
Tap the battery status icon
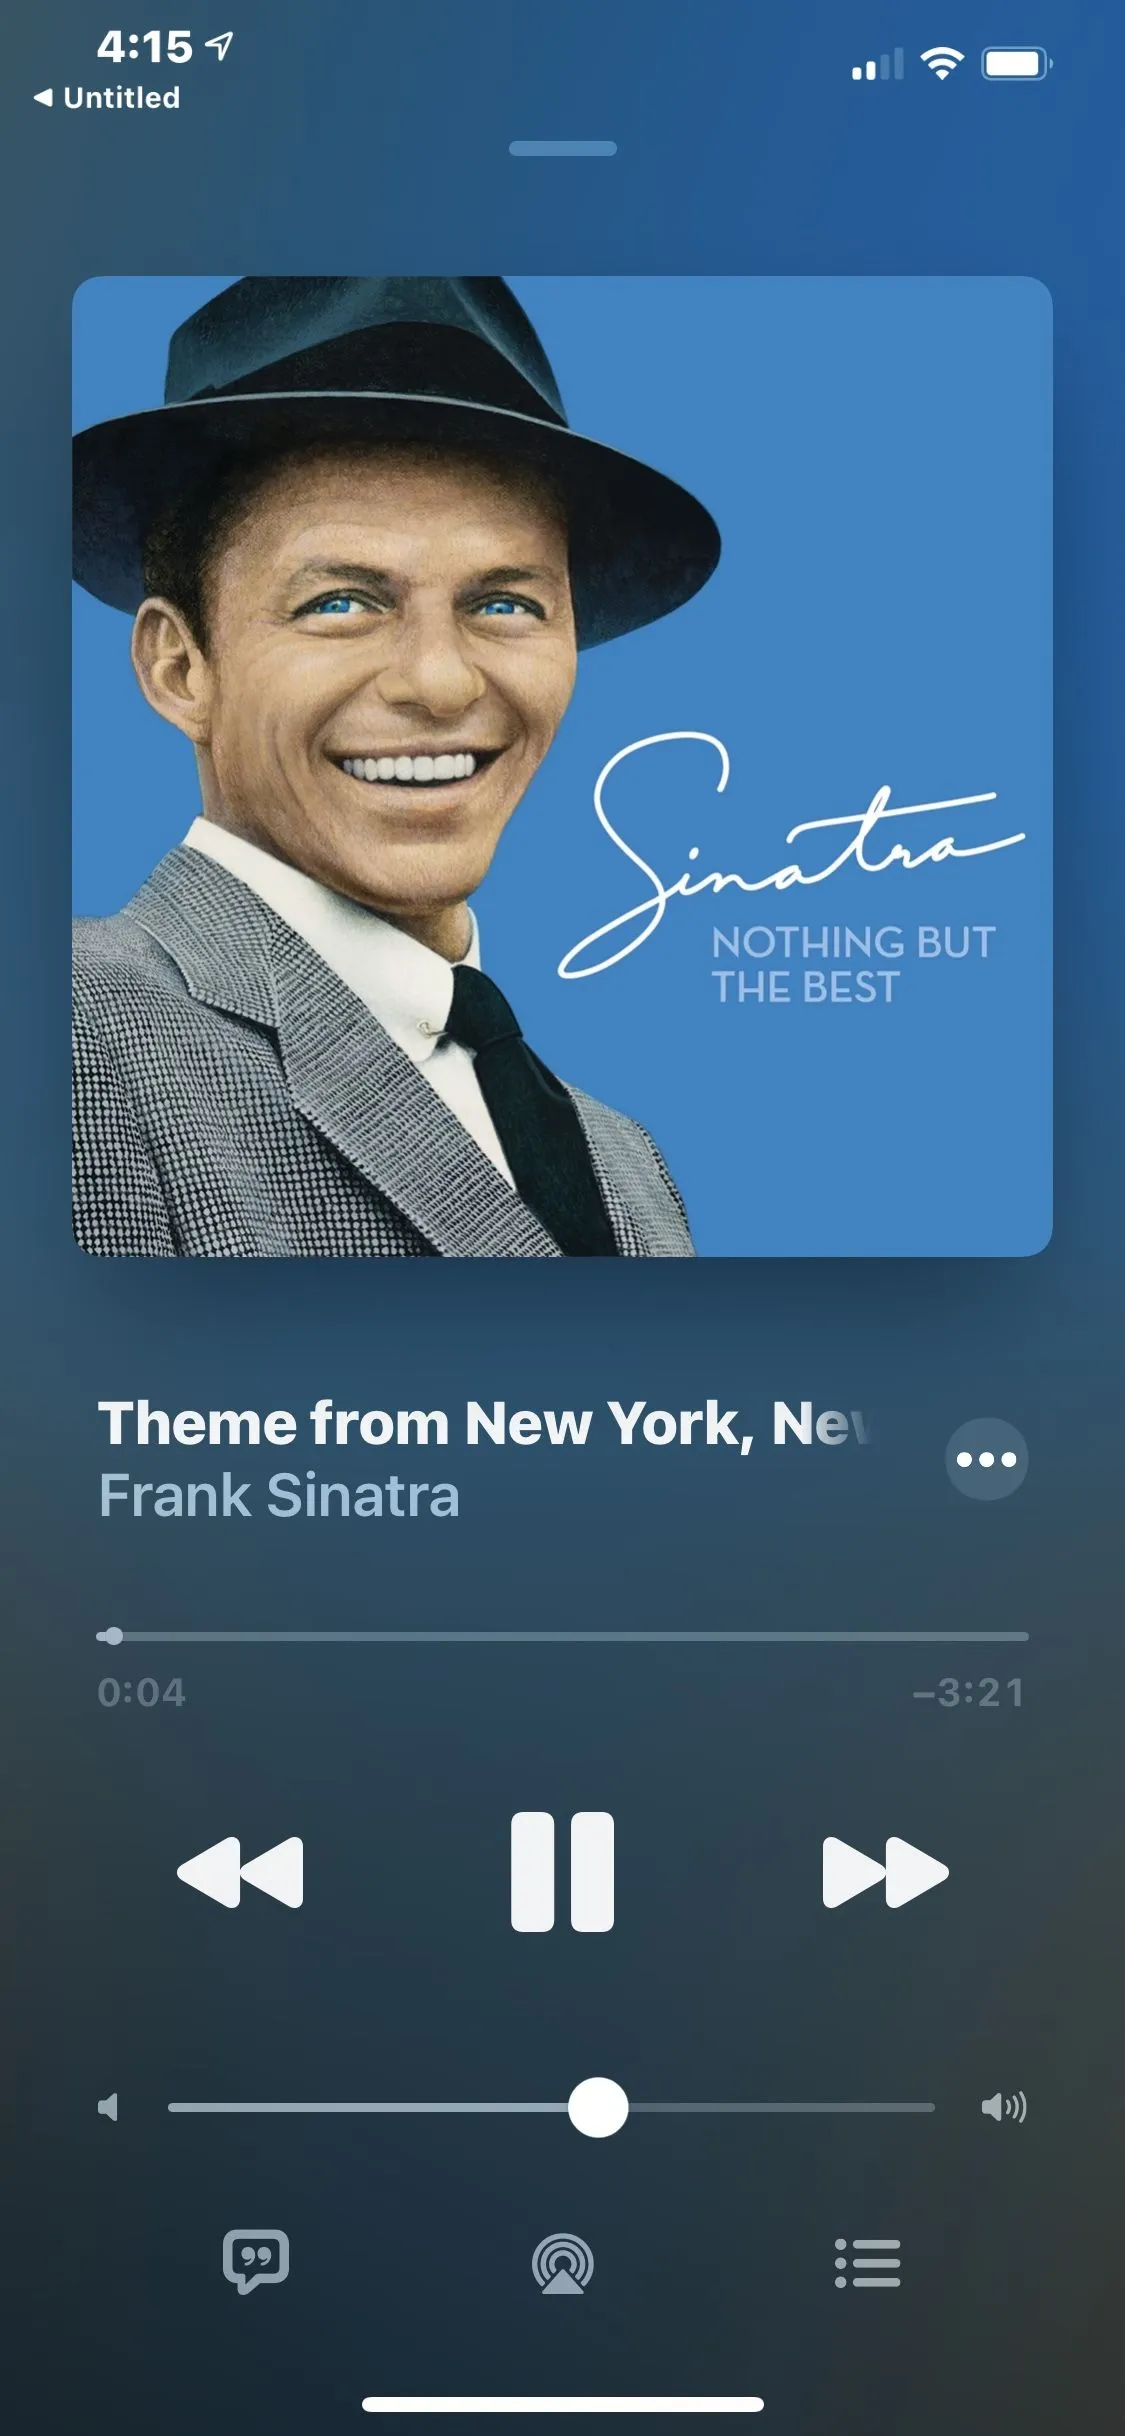(x=1017, y=64)
